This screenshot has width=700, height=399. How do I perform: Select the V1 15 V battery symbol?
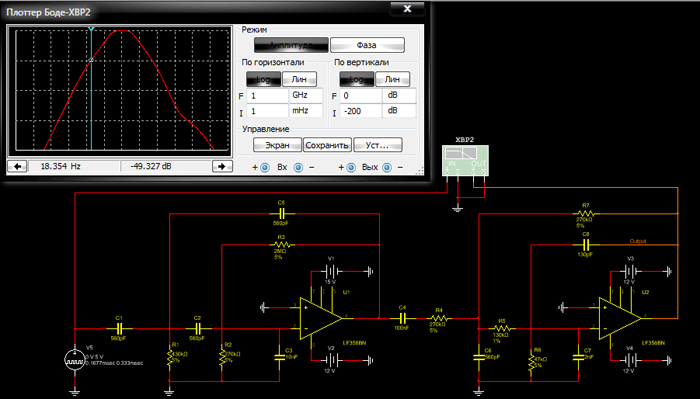tap(331, 271)
